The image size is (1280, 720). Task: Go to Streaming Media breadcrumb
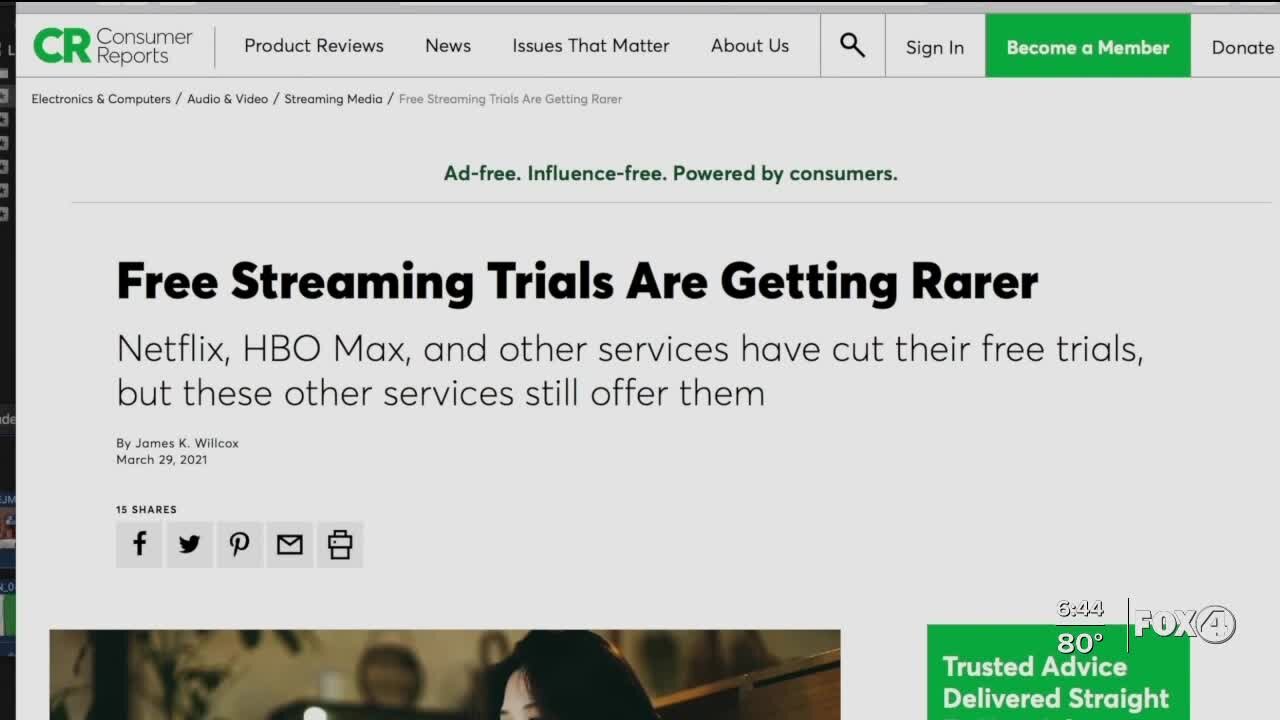[x=333, y=99]
